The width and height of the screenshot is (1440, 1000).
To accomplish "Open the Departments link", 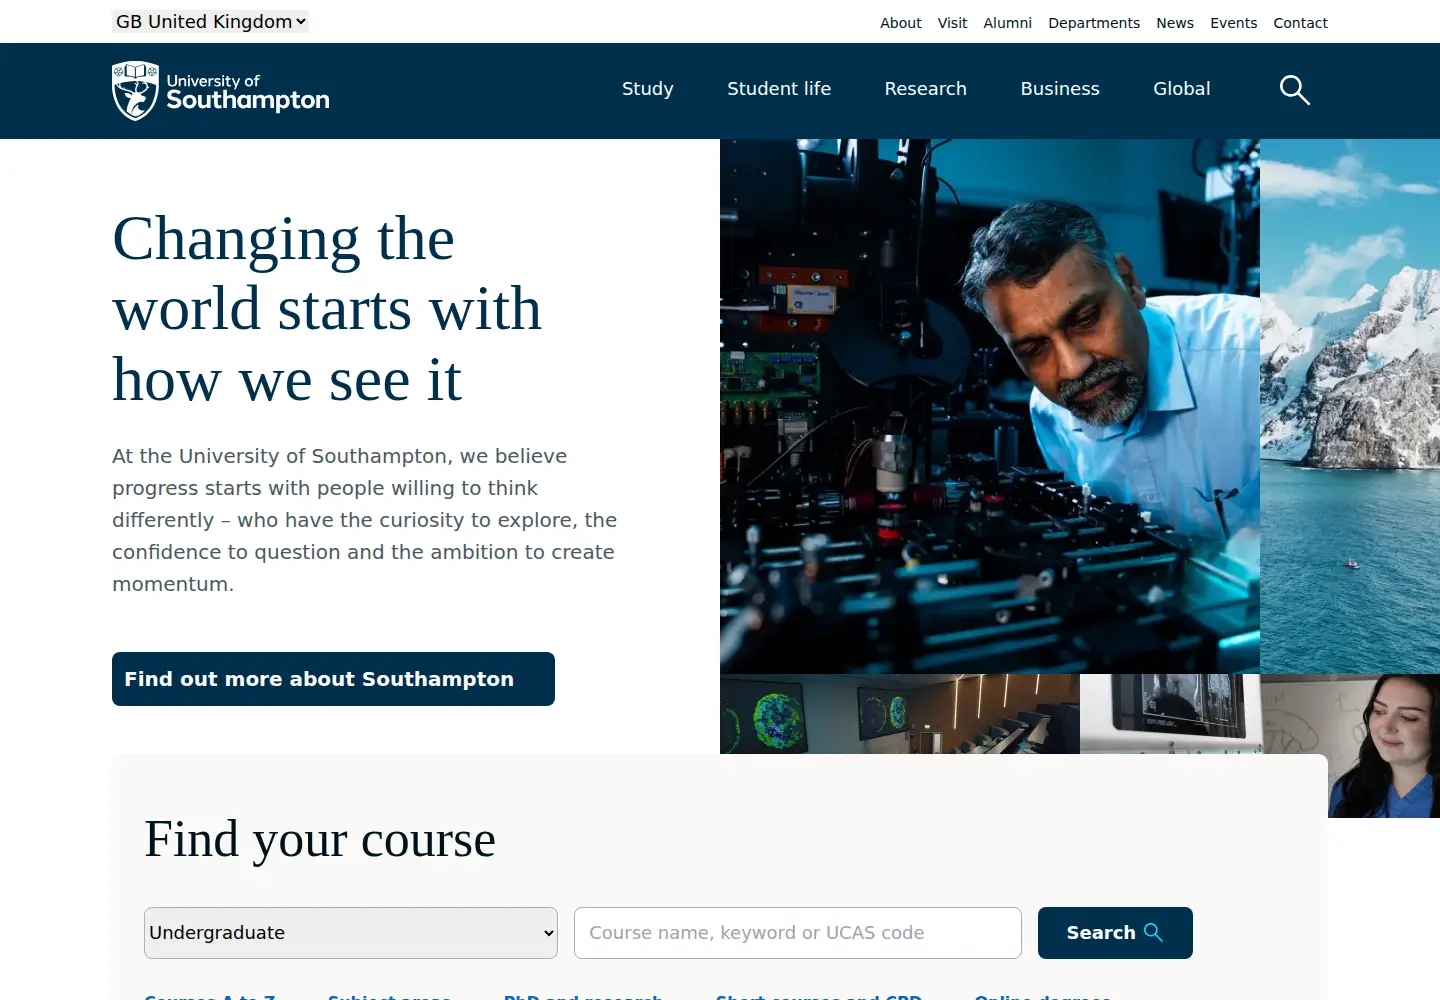I will [1094, 23].
